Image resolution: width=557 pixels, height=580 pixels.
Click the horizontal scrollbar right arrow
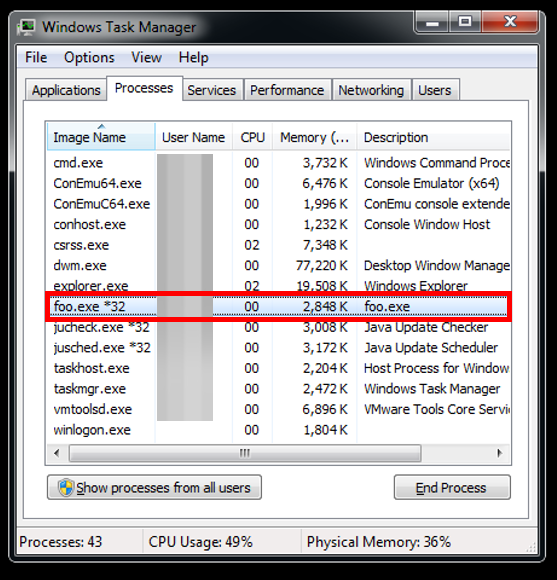(x=500, y=453)
